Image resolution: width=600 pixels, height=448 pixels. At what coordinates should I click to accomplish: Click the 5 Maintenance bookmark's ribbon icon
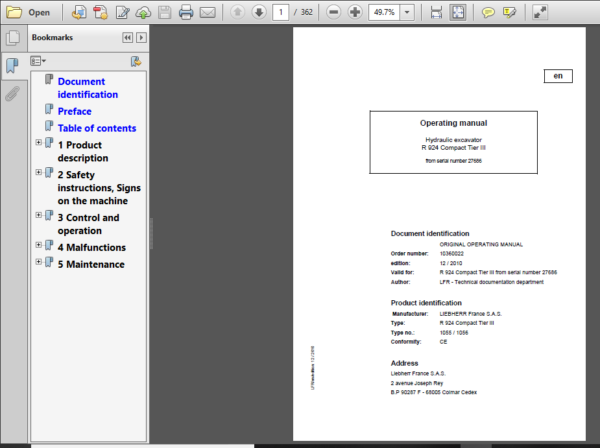(x=49, y=262)
